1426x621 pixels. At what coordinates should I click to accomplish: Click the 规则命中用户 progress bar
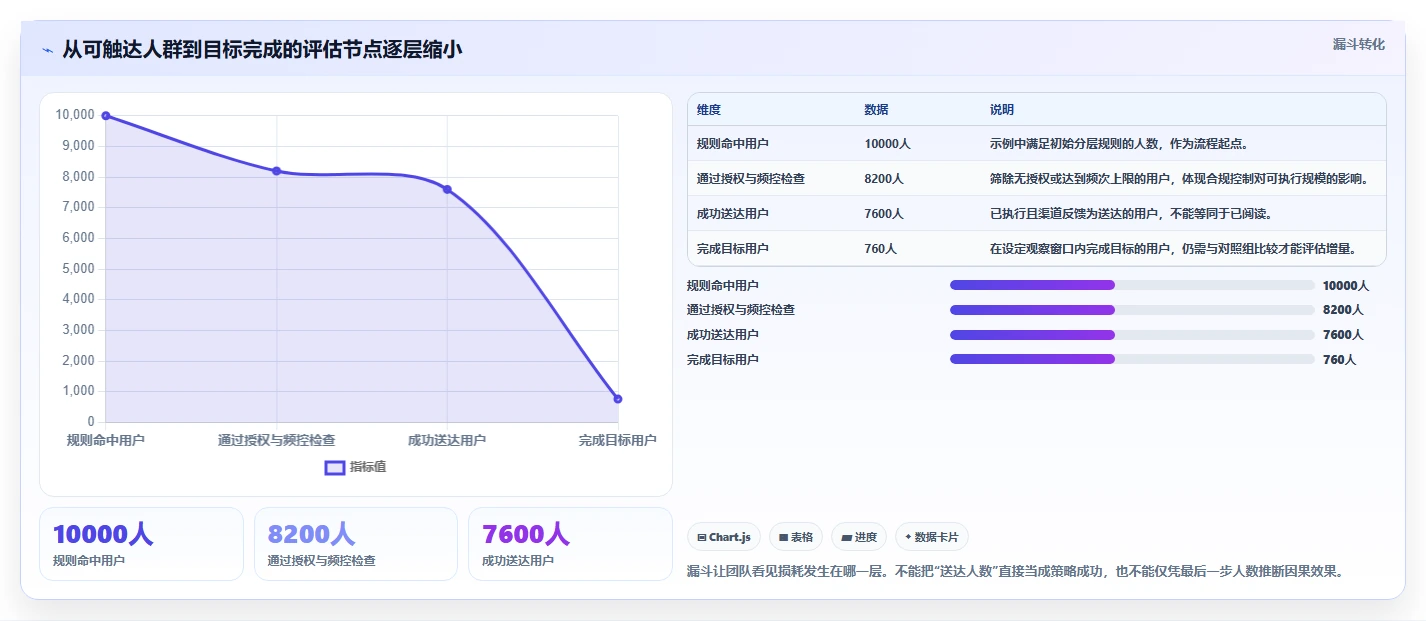(x=1132, y=285)
